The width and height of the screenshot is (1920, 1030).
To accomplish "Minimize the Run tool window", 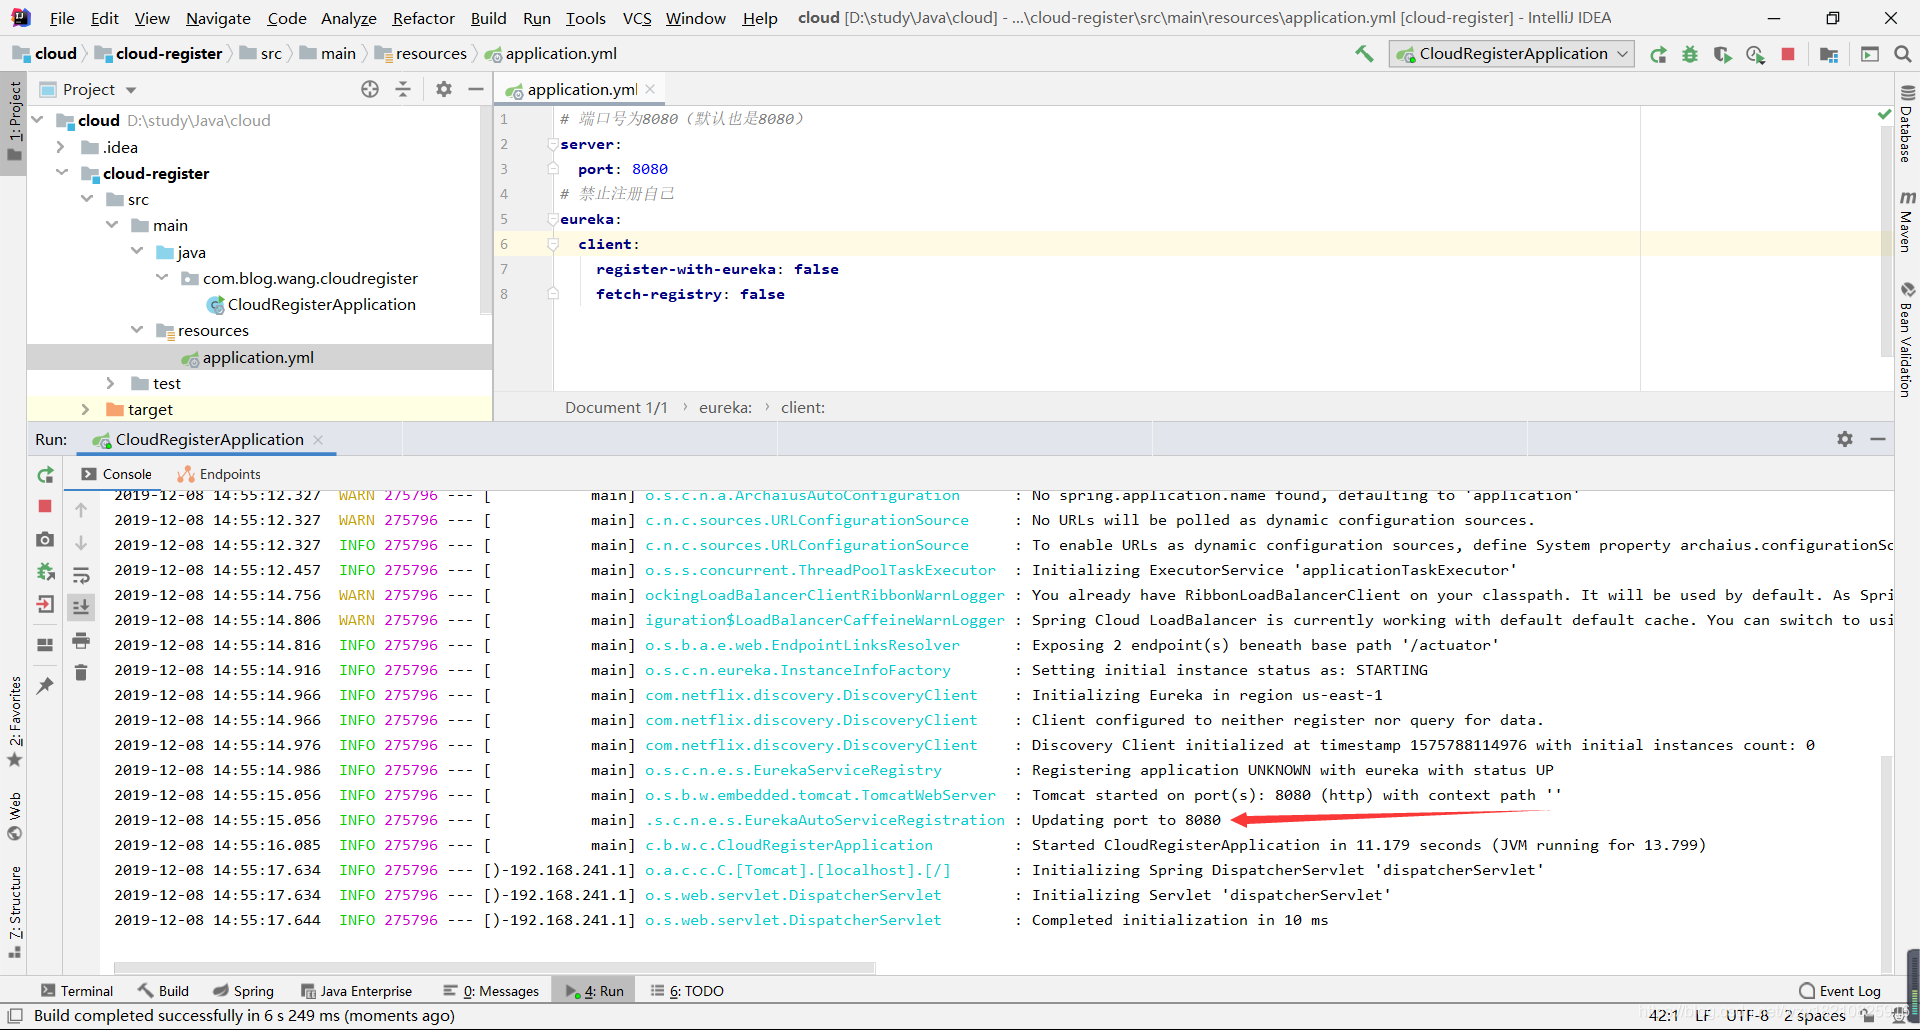I will (1878, 439).
